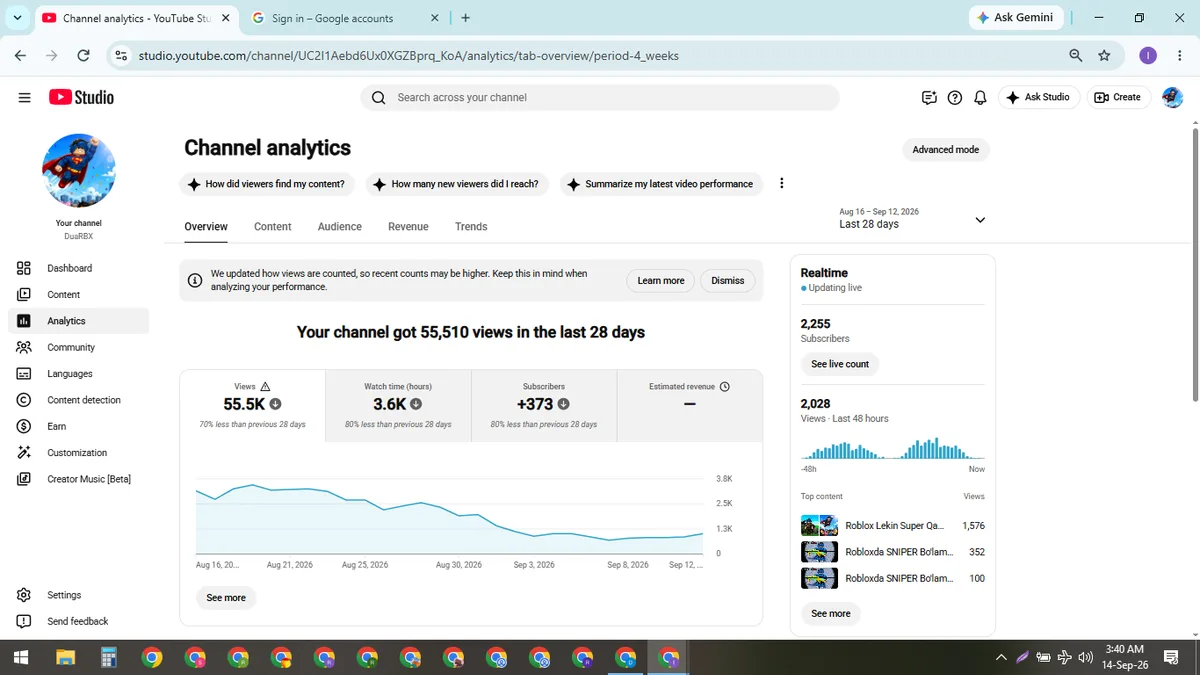Viewport: 1200px width, 675px height.
Task: Click the Advanced mode button
Action: click(946, 149)
